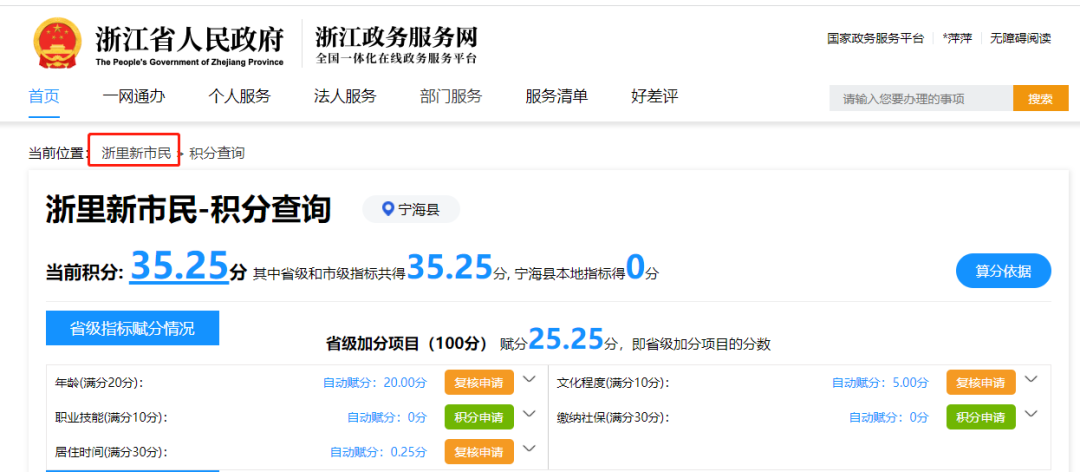Click the 居住时间(满分30分) label

[111, 453]
